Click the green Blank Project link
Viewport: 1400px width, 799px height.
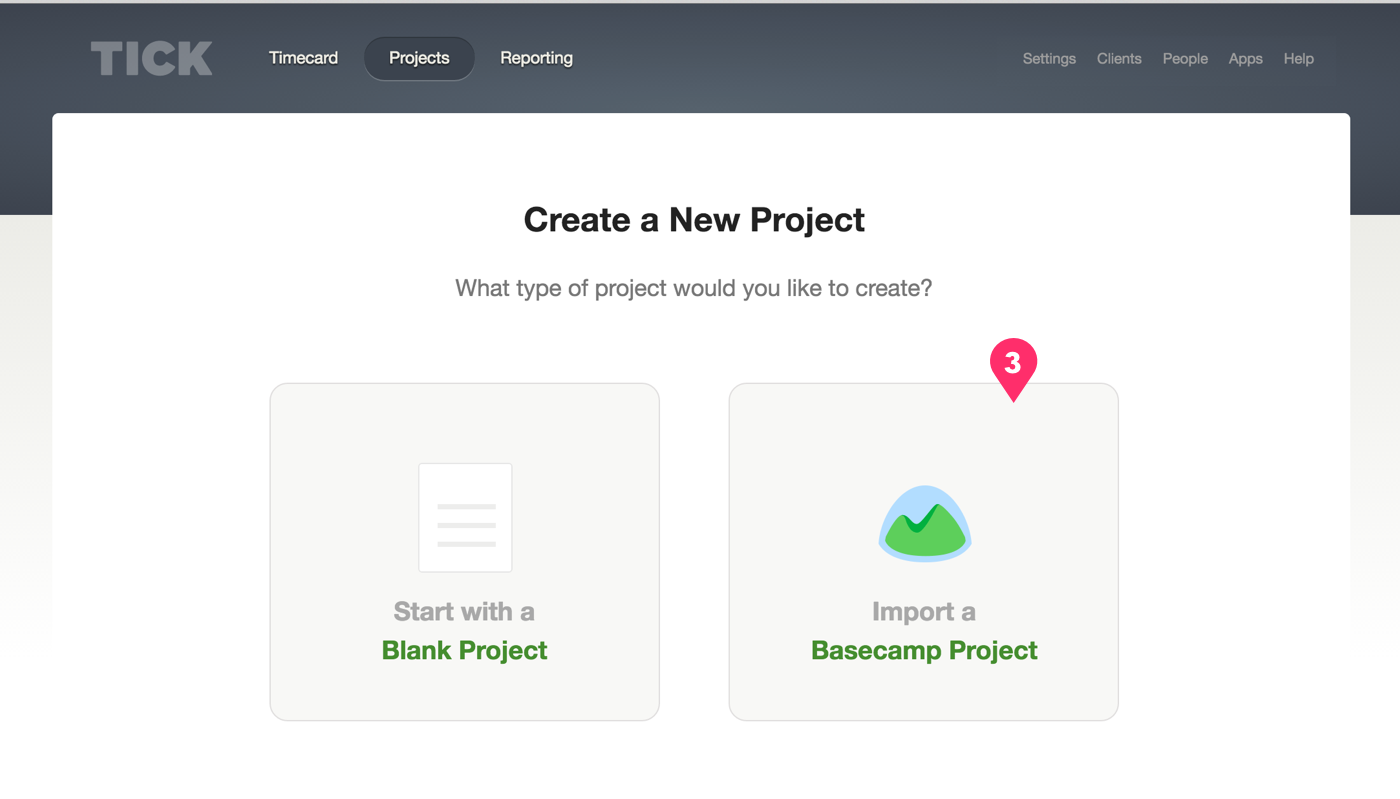pos(464,650)
